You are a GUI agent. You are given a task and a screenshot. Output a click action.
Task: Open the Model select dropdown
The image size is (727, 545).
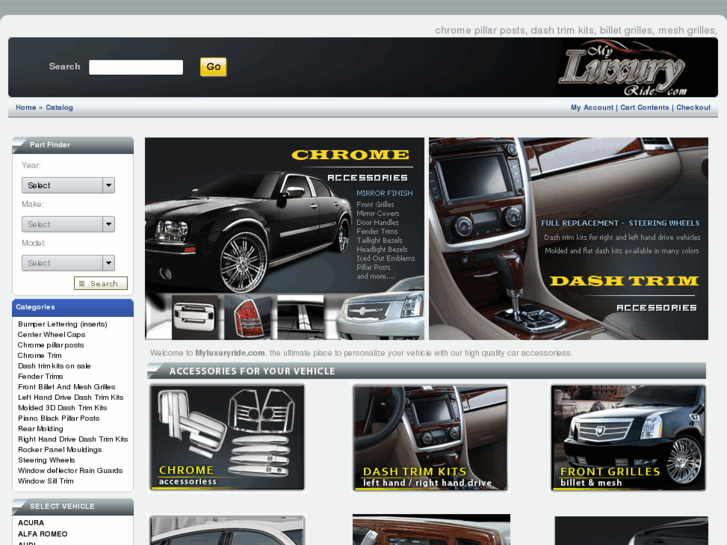[68, 263]
